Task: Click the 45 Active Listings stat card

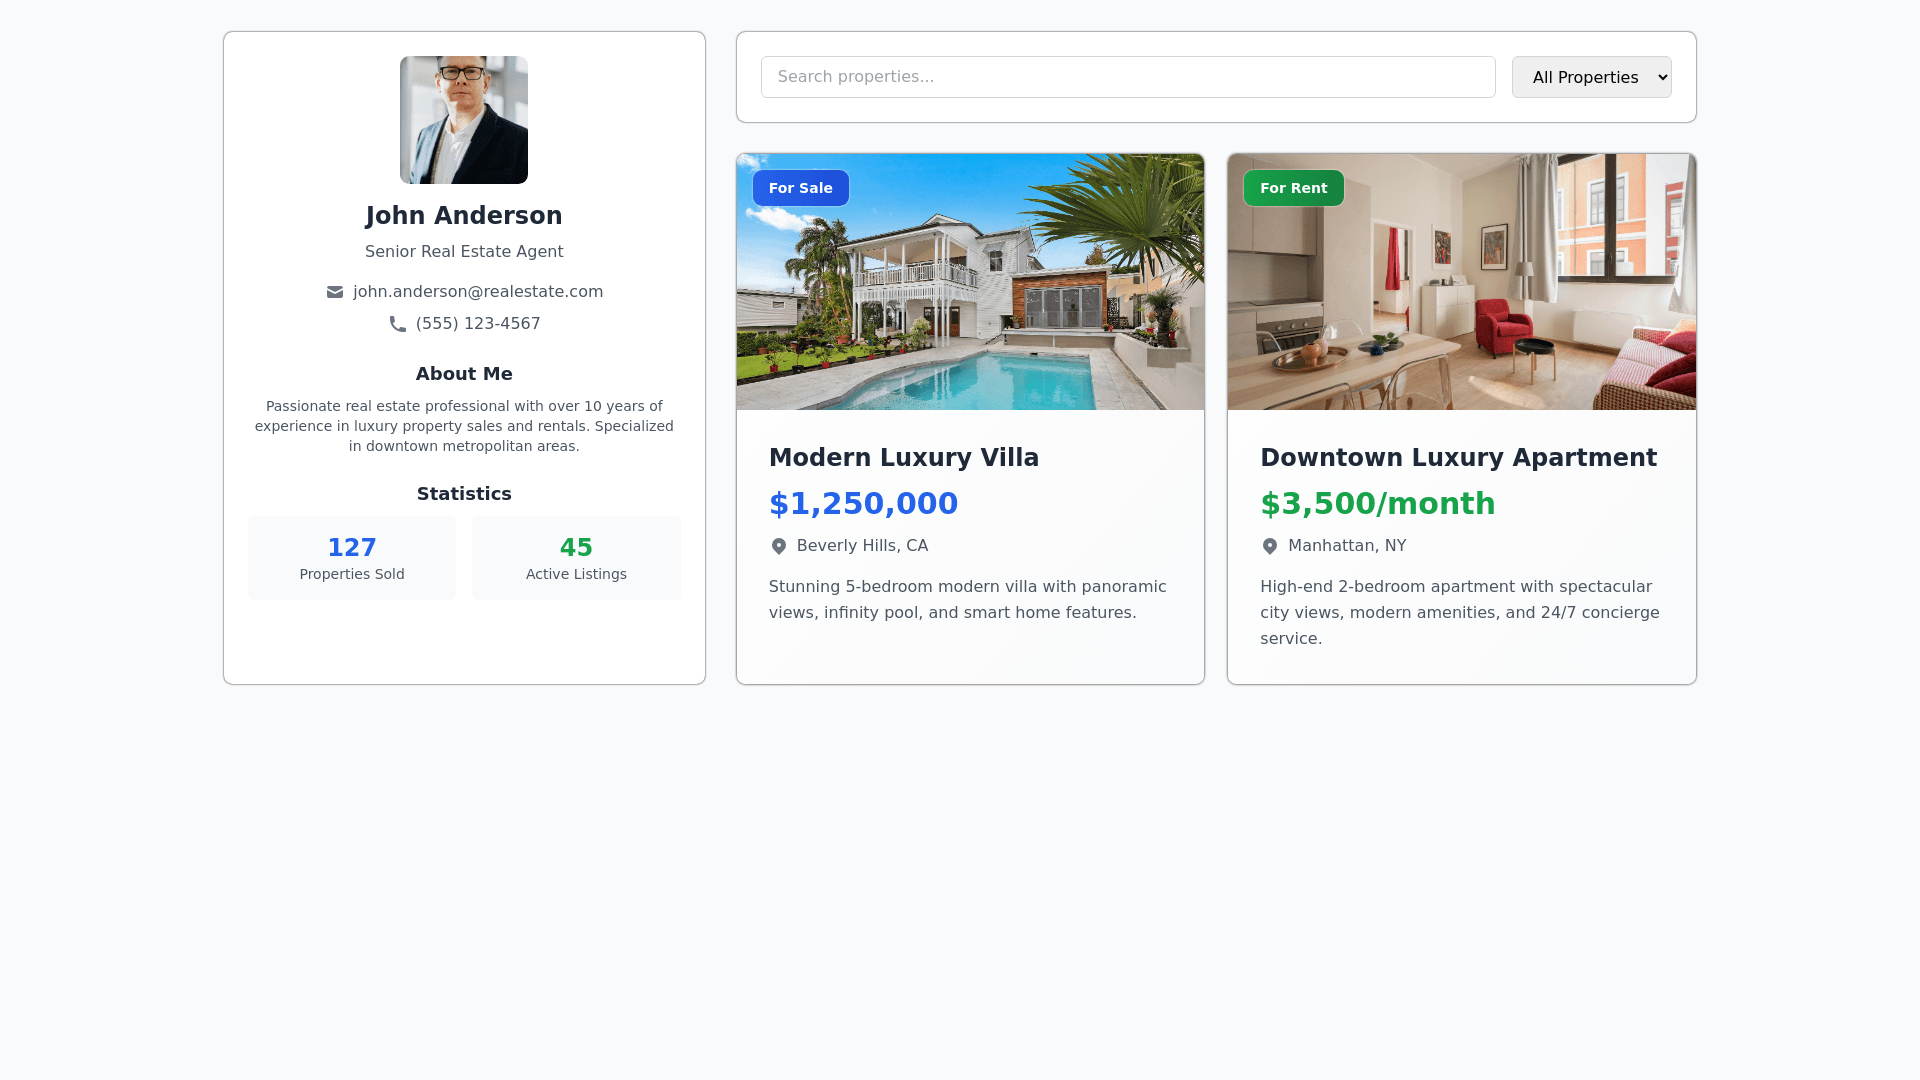Action: [x=576, y=558]
